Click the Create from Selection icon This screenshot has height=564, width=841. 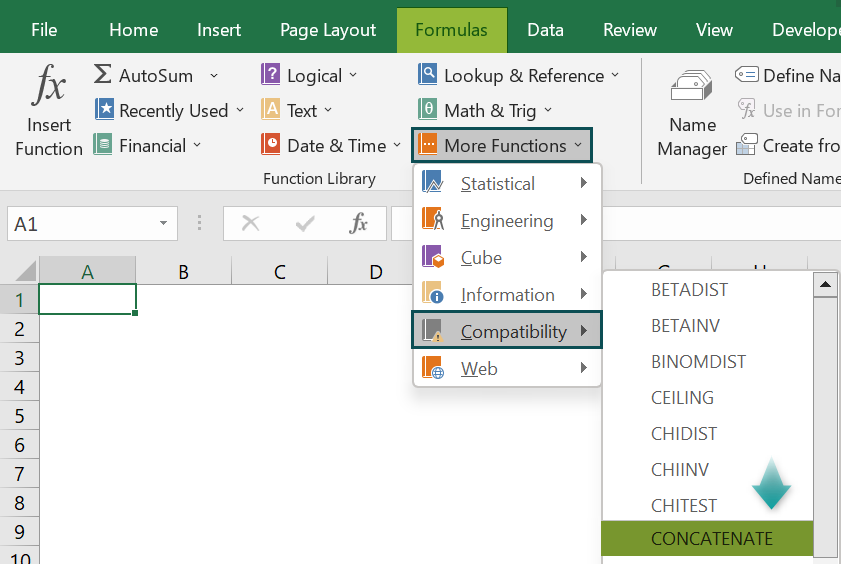pyautogui.click(x=747, y=144)
